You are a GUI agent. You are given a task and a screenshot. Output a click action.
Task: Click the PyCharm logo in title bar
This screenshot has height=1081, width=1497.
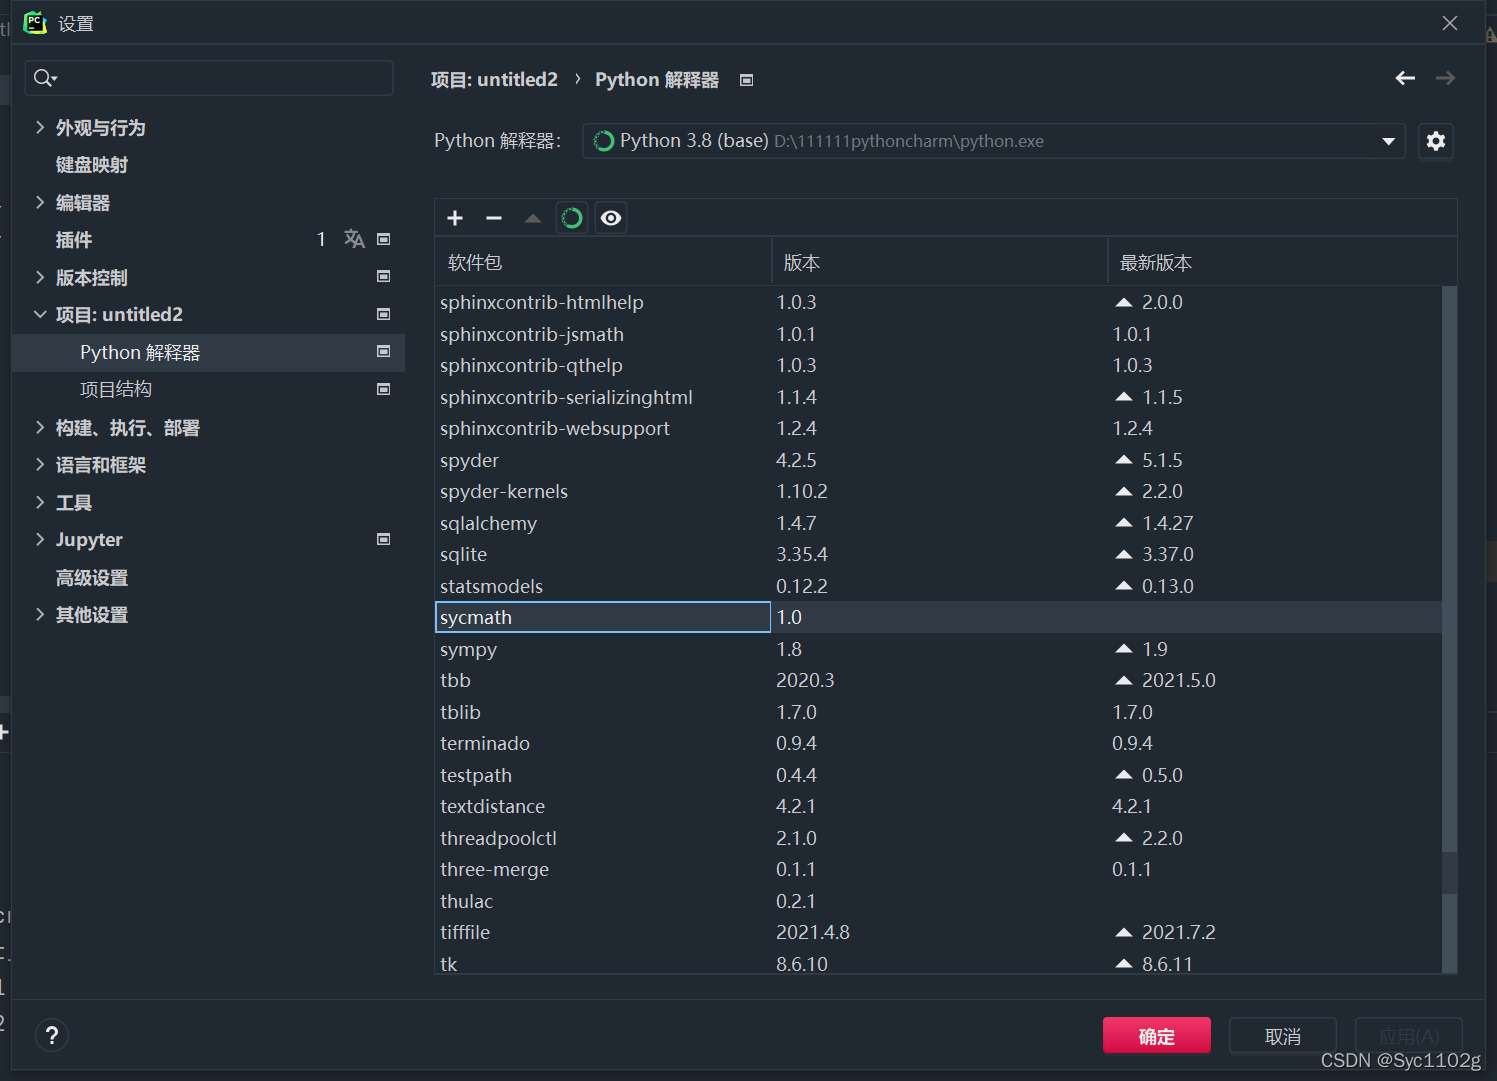35,22
